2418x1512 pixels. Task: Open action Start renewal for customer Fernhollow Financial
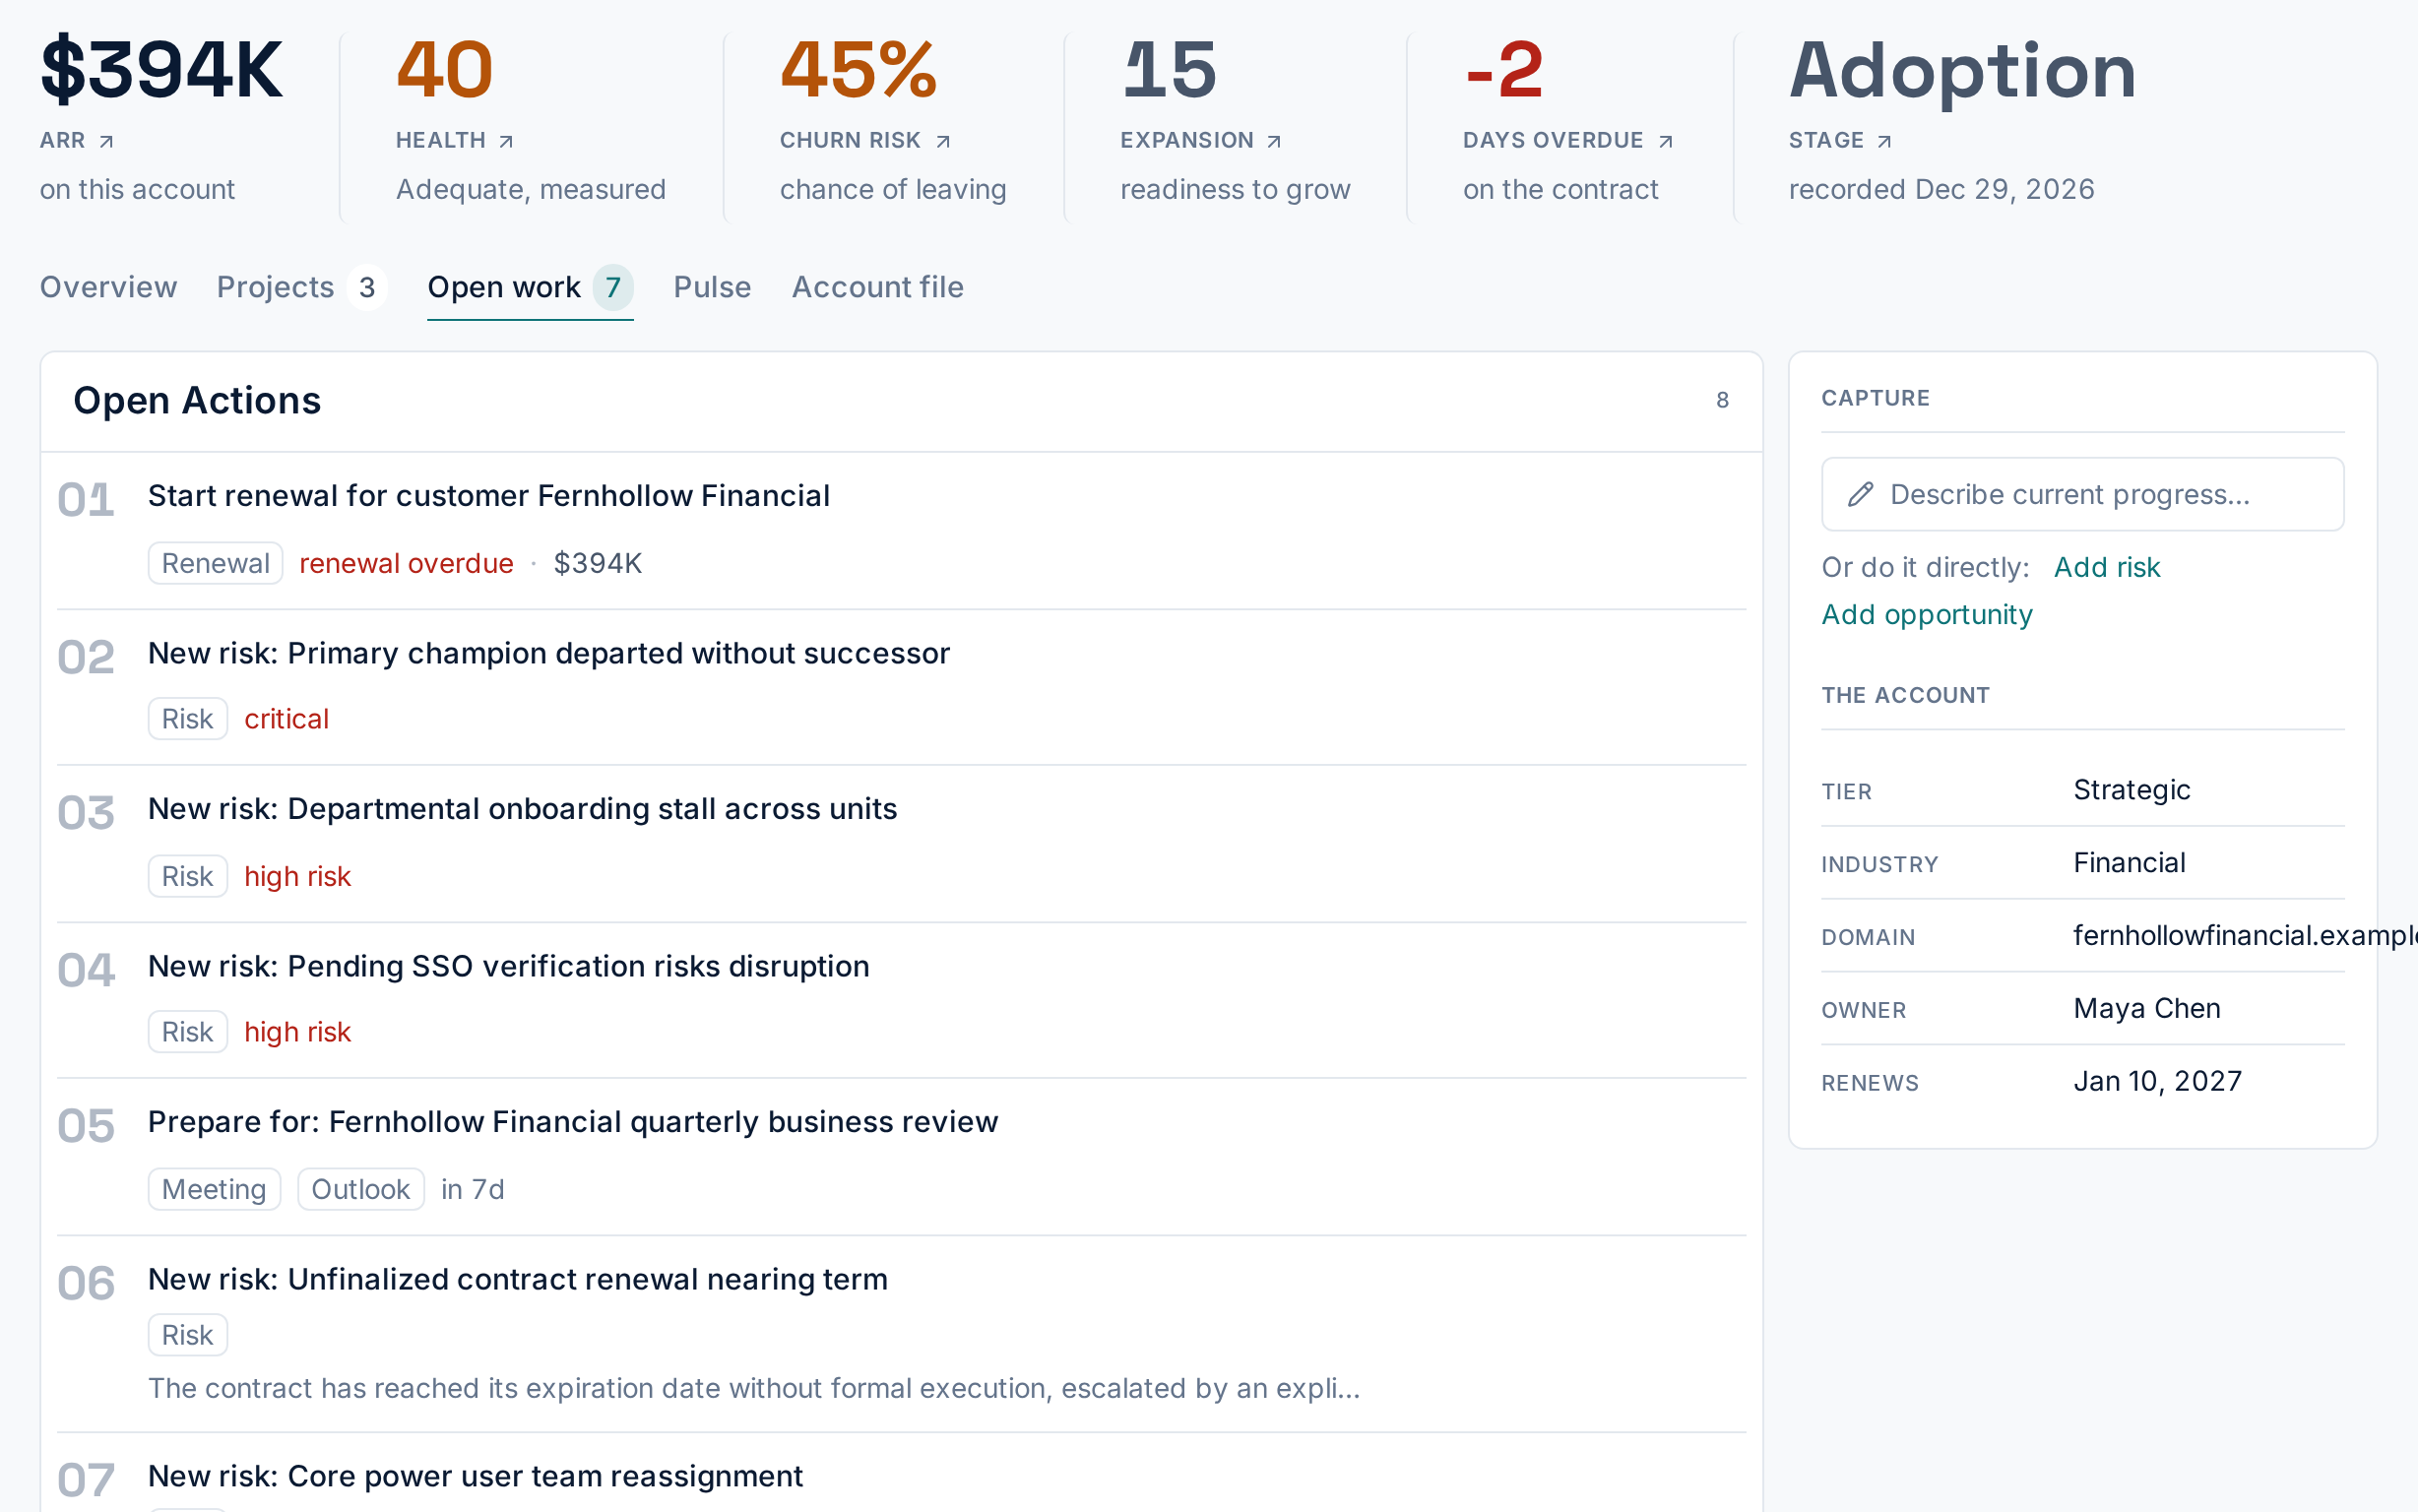click(x=489, y=496)
